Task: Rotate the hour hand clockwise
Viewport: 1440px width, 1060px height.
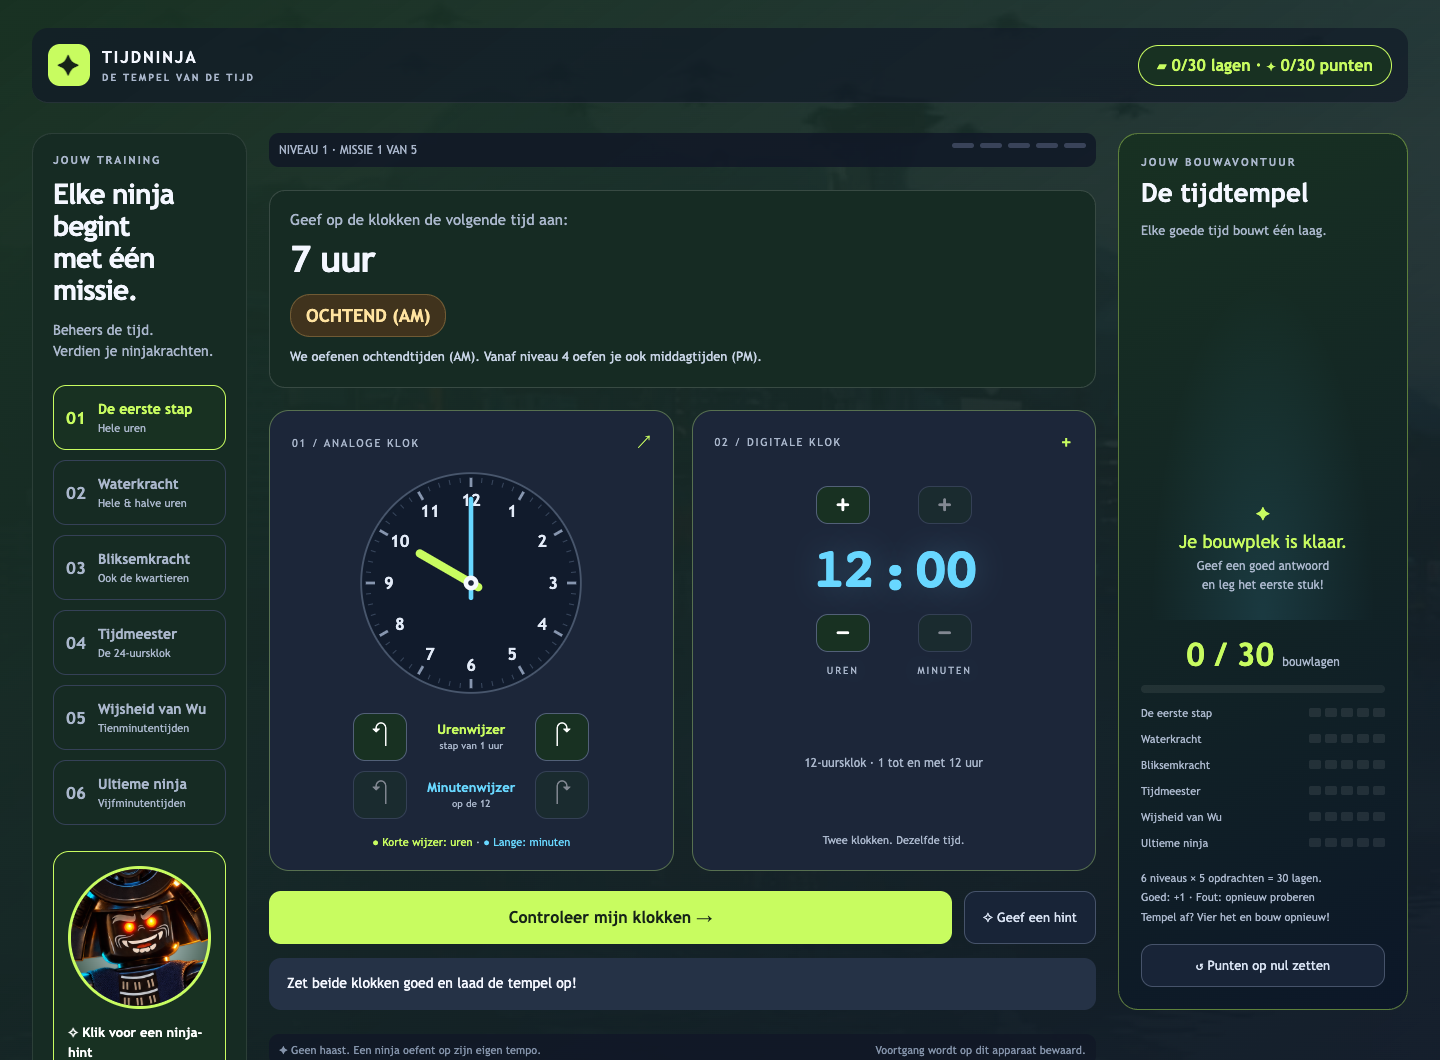Action: 562,737
